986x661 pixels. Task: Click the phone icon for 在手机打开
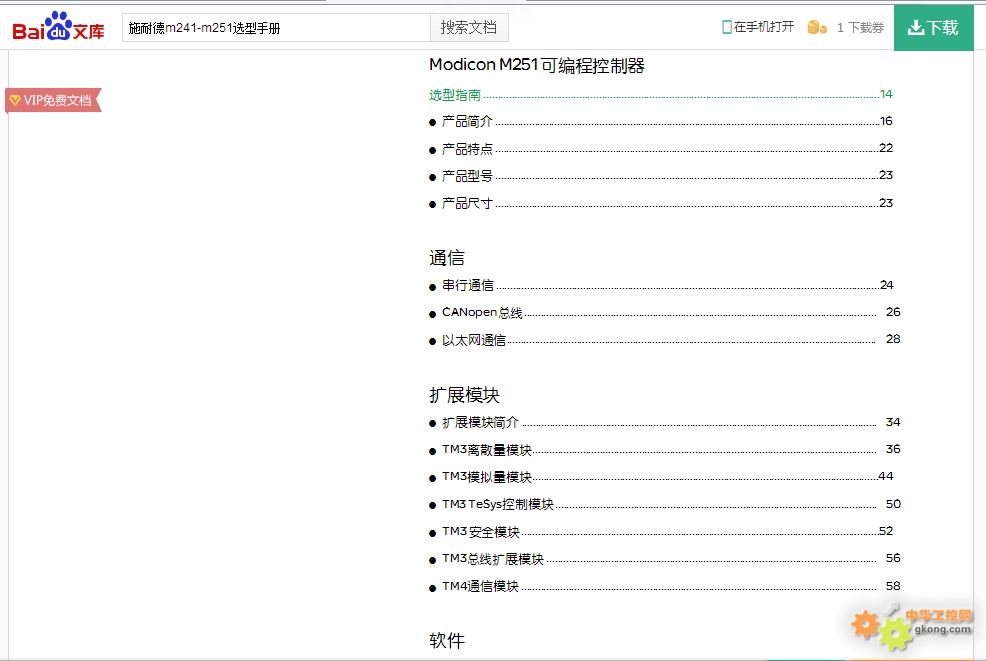tap(727, 27)
